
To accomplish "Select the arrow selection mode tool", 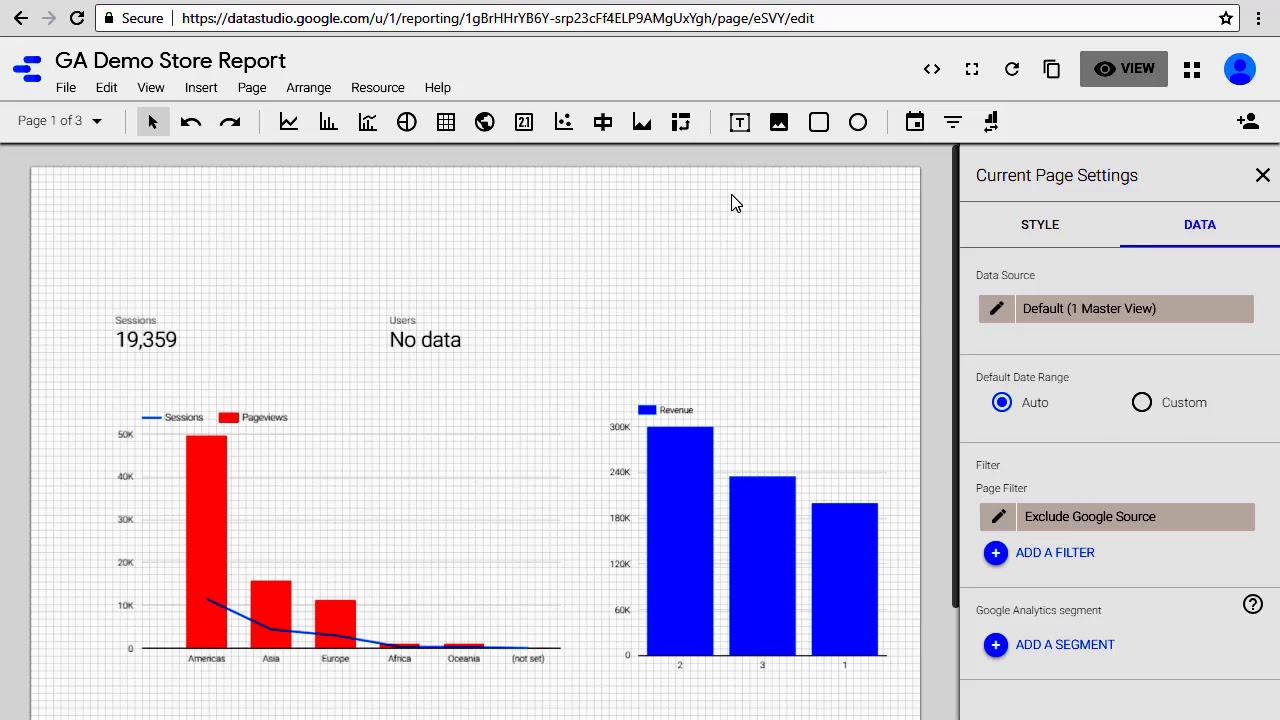I will tap(152, 122).
